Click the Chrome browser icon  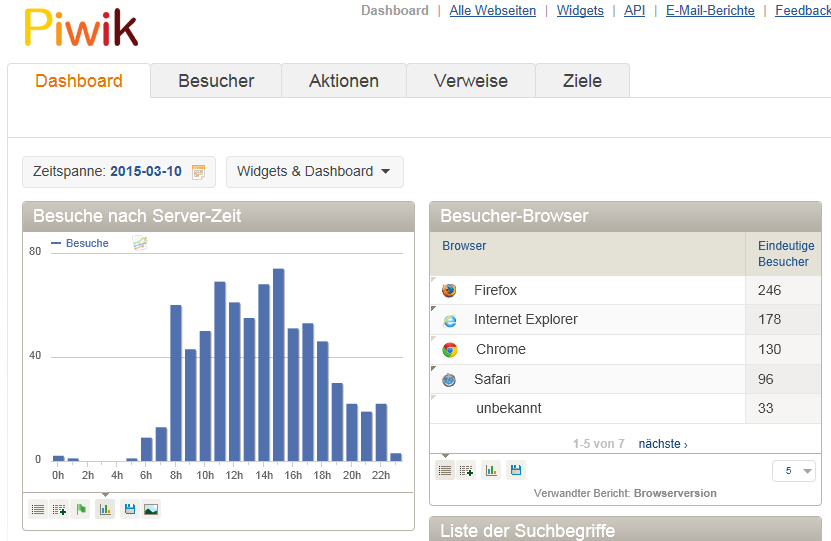coord(450,350)
